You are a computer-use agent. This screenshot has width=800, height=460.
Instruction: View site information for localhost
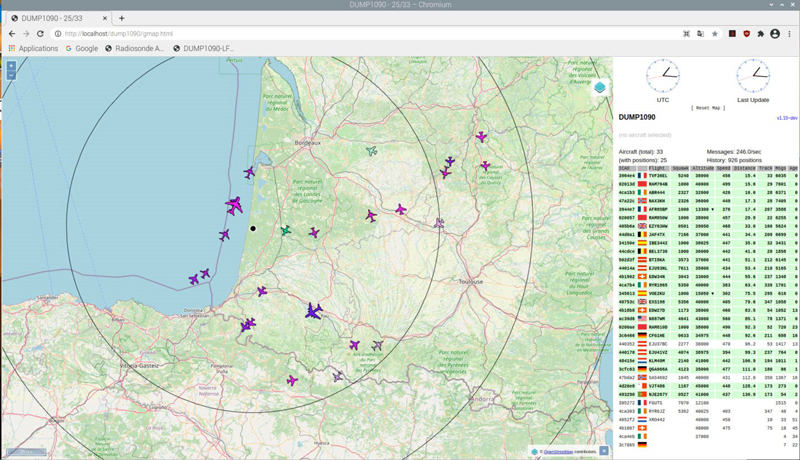point(58,34)
